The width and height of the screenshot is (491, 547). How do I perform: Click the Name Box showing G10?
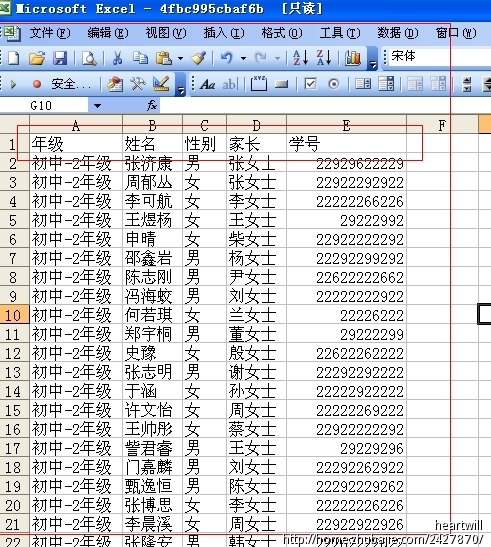44,105
